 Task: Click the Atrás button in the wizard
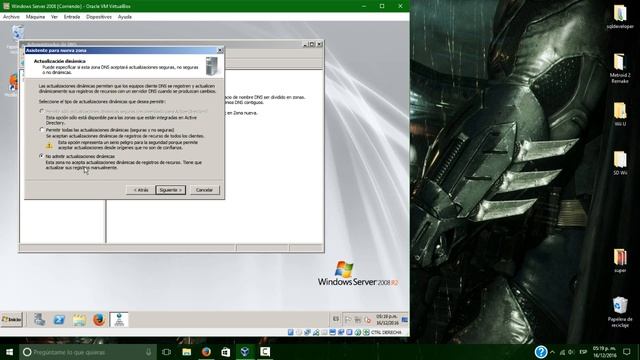(x=141, y=190)
